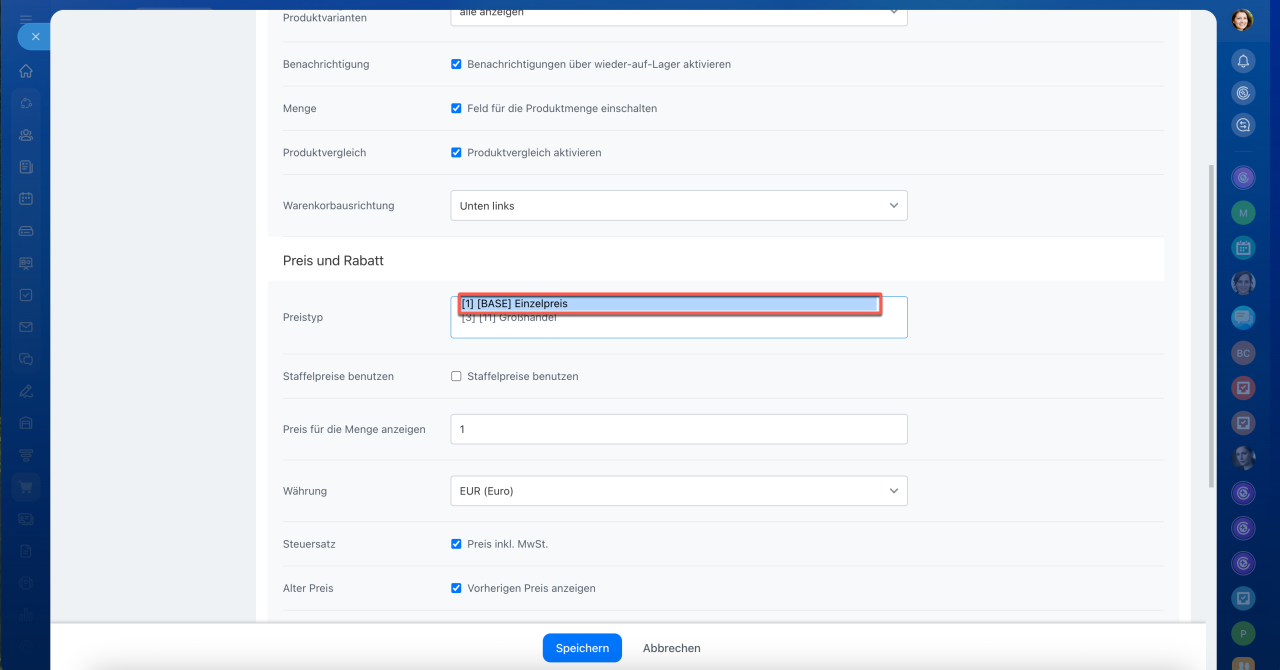The width and height of the screenshot is (1280, 670).
Task: Focus the Preis für die Menge field
Action: pos(678,429)
